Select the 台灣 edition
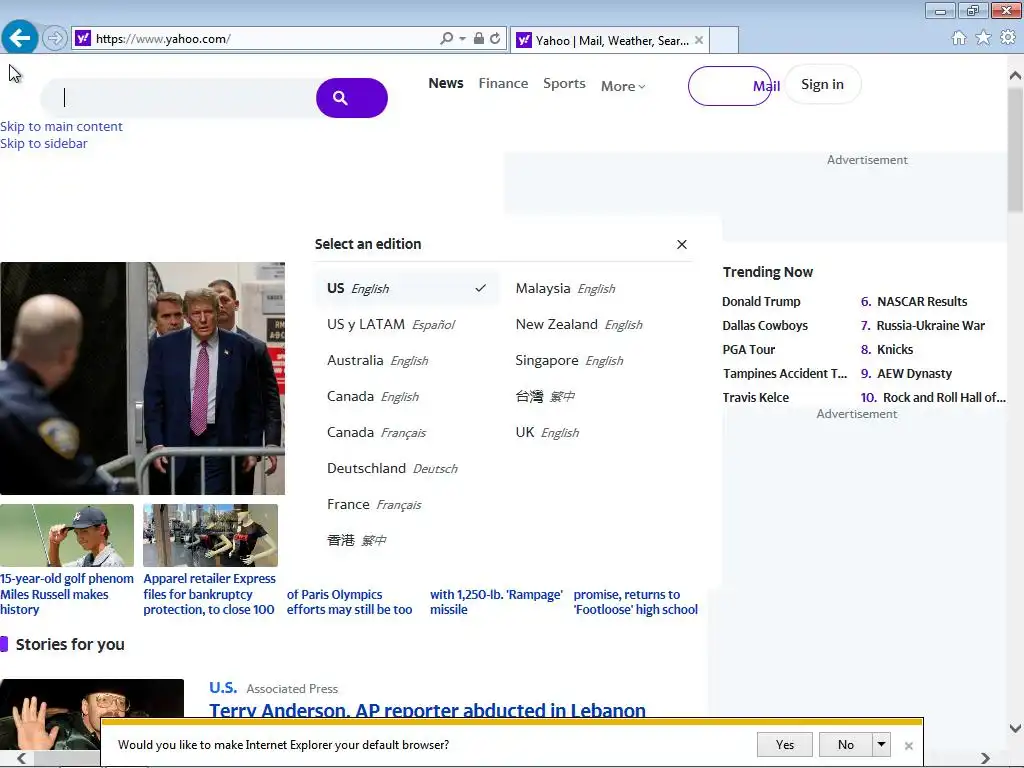 545,396
